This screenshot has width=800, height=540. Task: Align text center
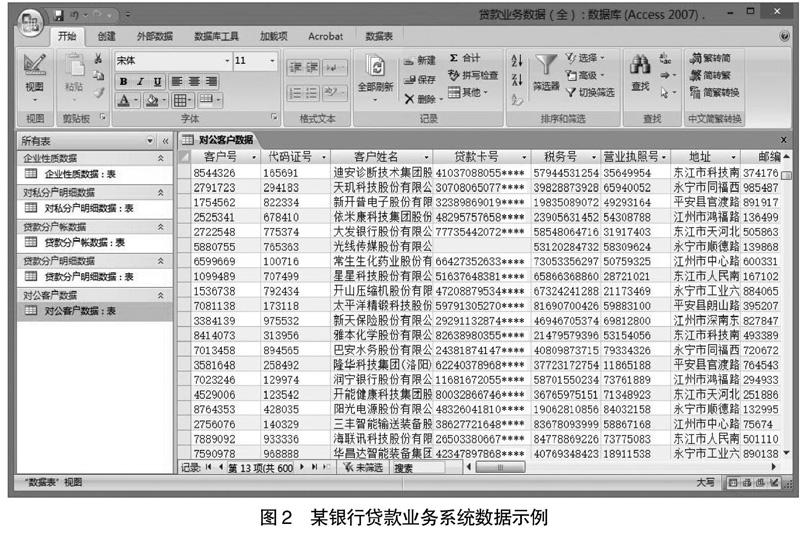pyautogui.click(x=194, y=81)
